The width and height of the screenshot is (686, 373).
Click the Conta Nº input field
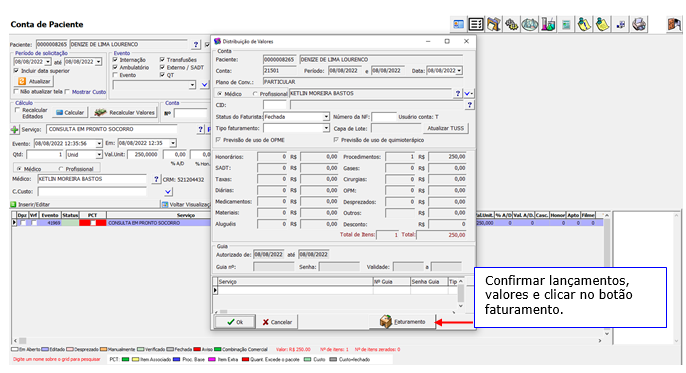pos(190,113)
